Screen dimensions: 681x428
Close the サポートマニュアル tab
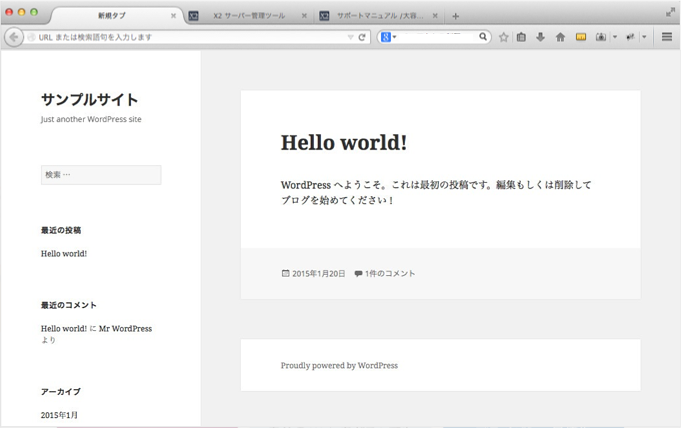click(435, 16)
